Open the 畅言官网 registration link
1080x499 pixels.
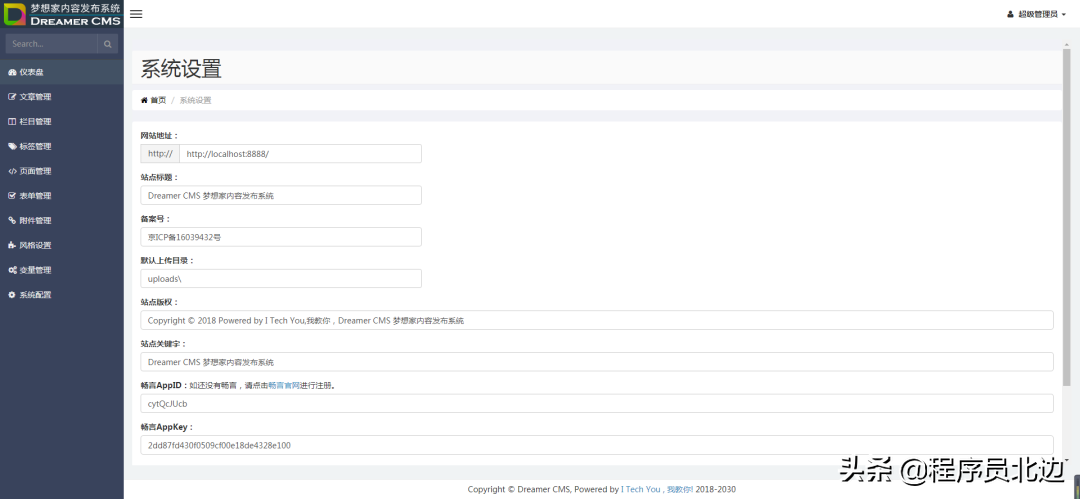click(x=284, y=386)
